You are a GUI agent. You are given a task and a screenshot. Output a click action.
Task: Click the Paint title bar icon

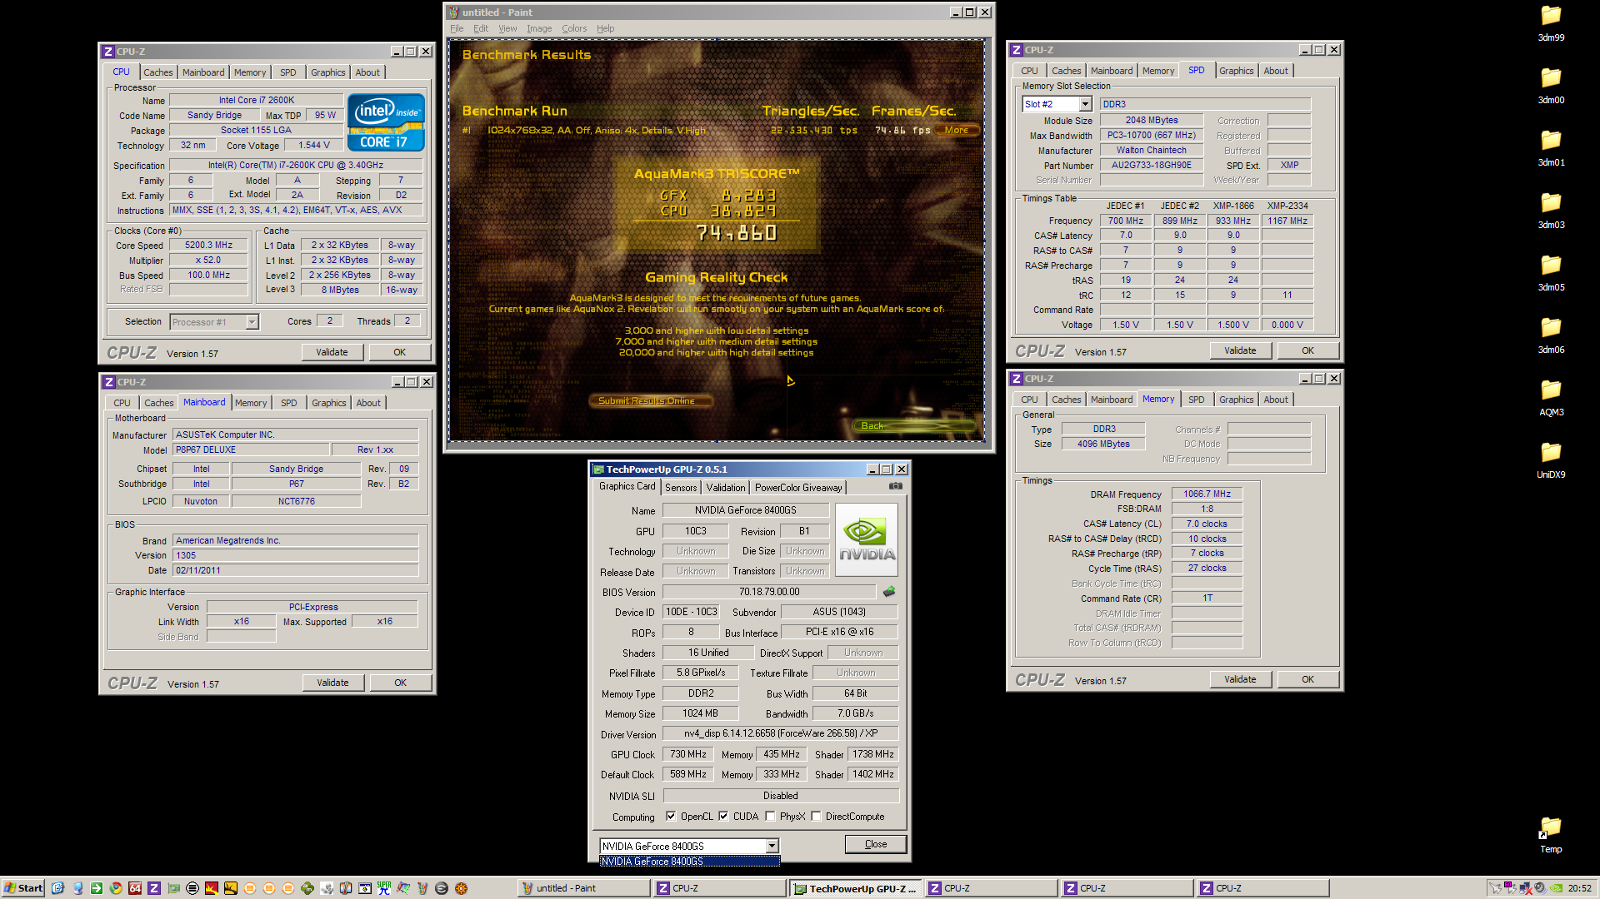453,12
